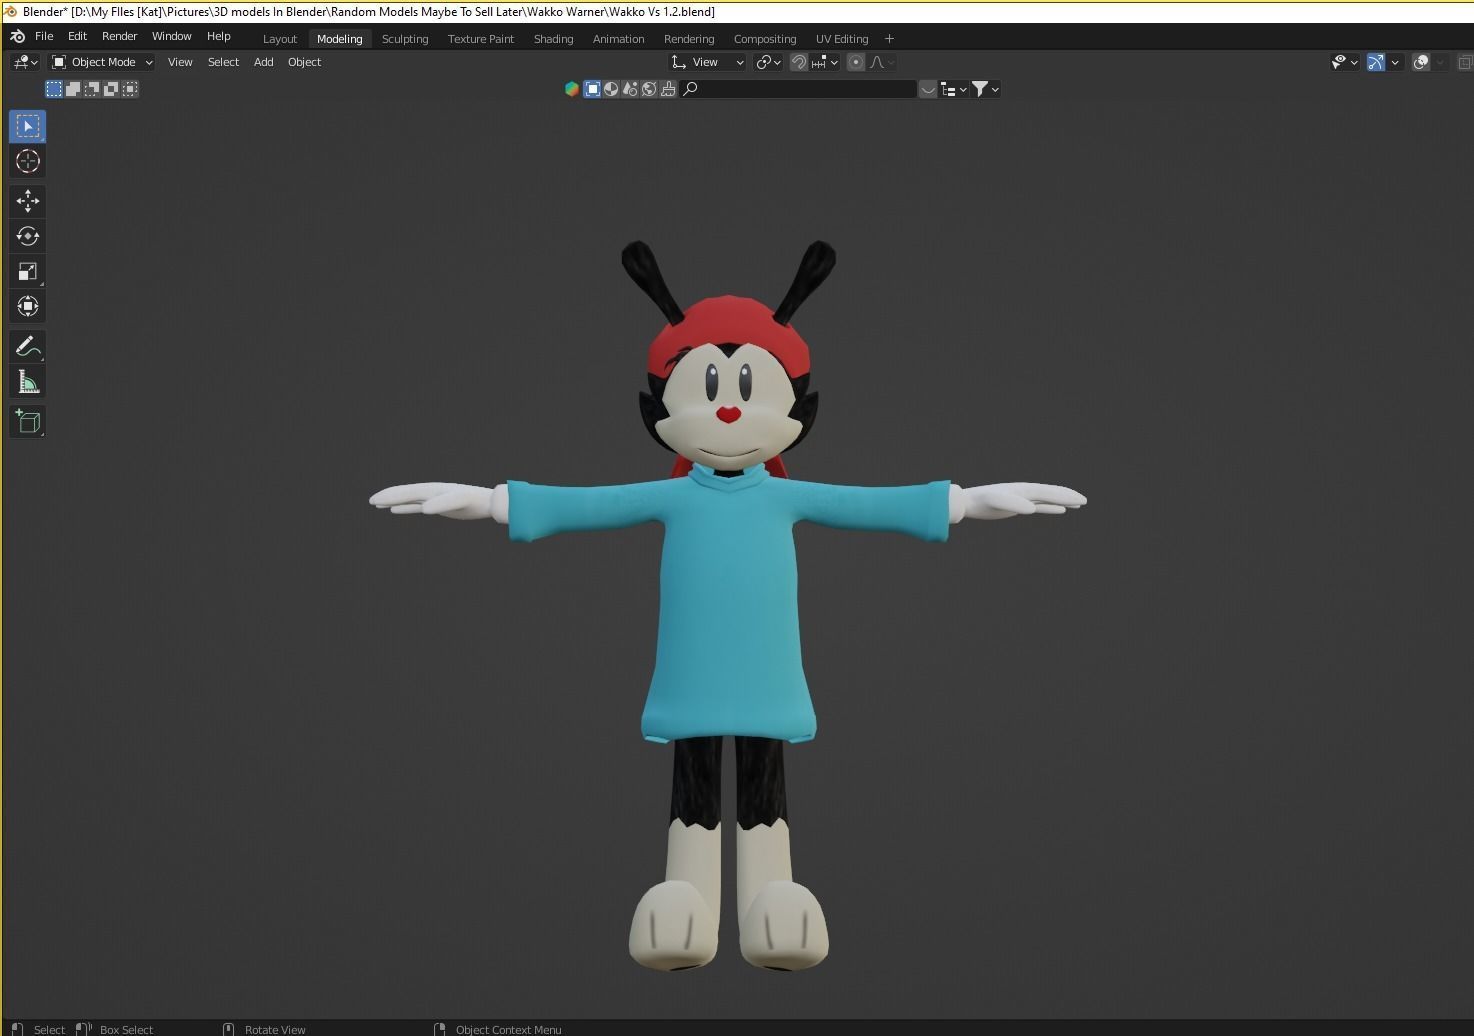This screenshot has width=1474, height=1036.
Task: Open the Help menu
Action: (218, 36)
